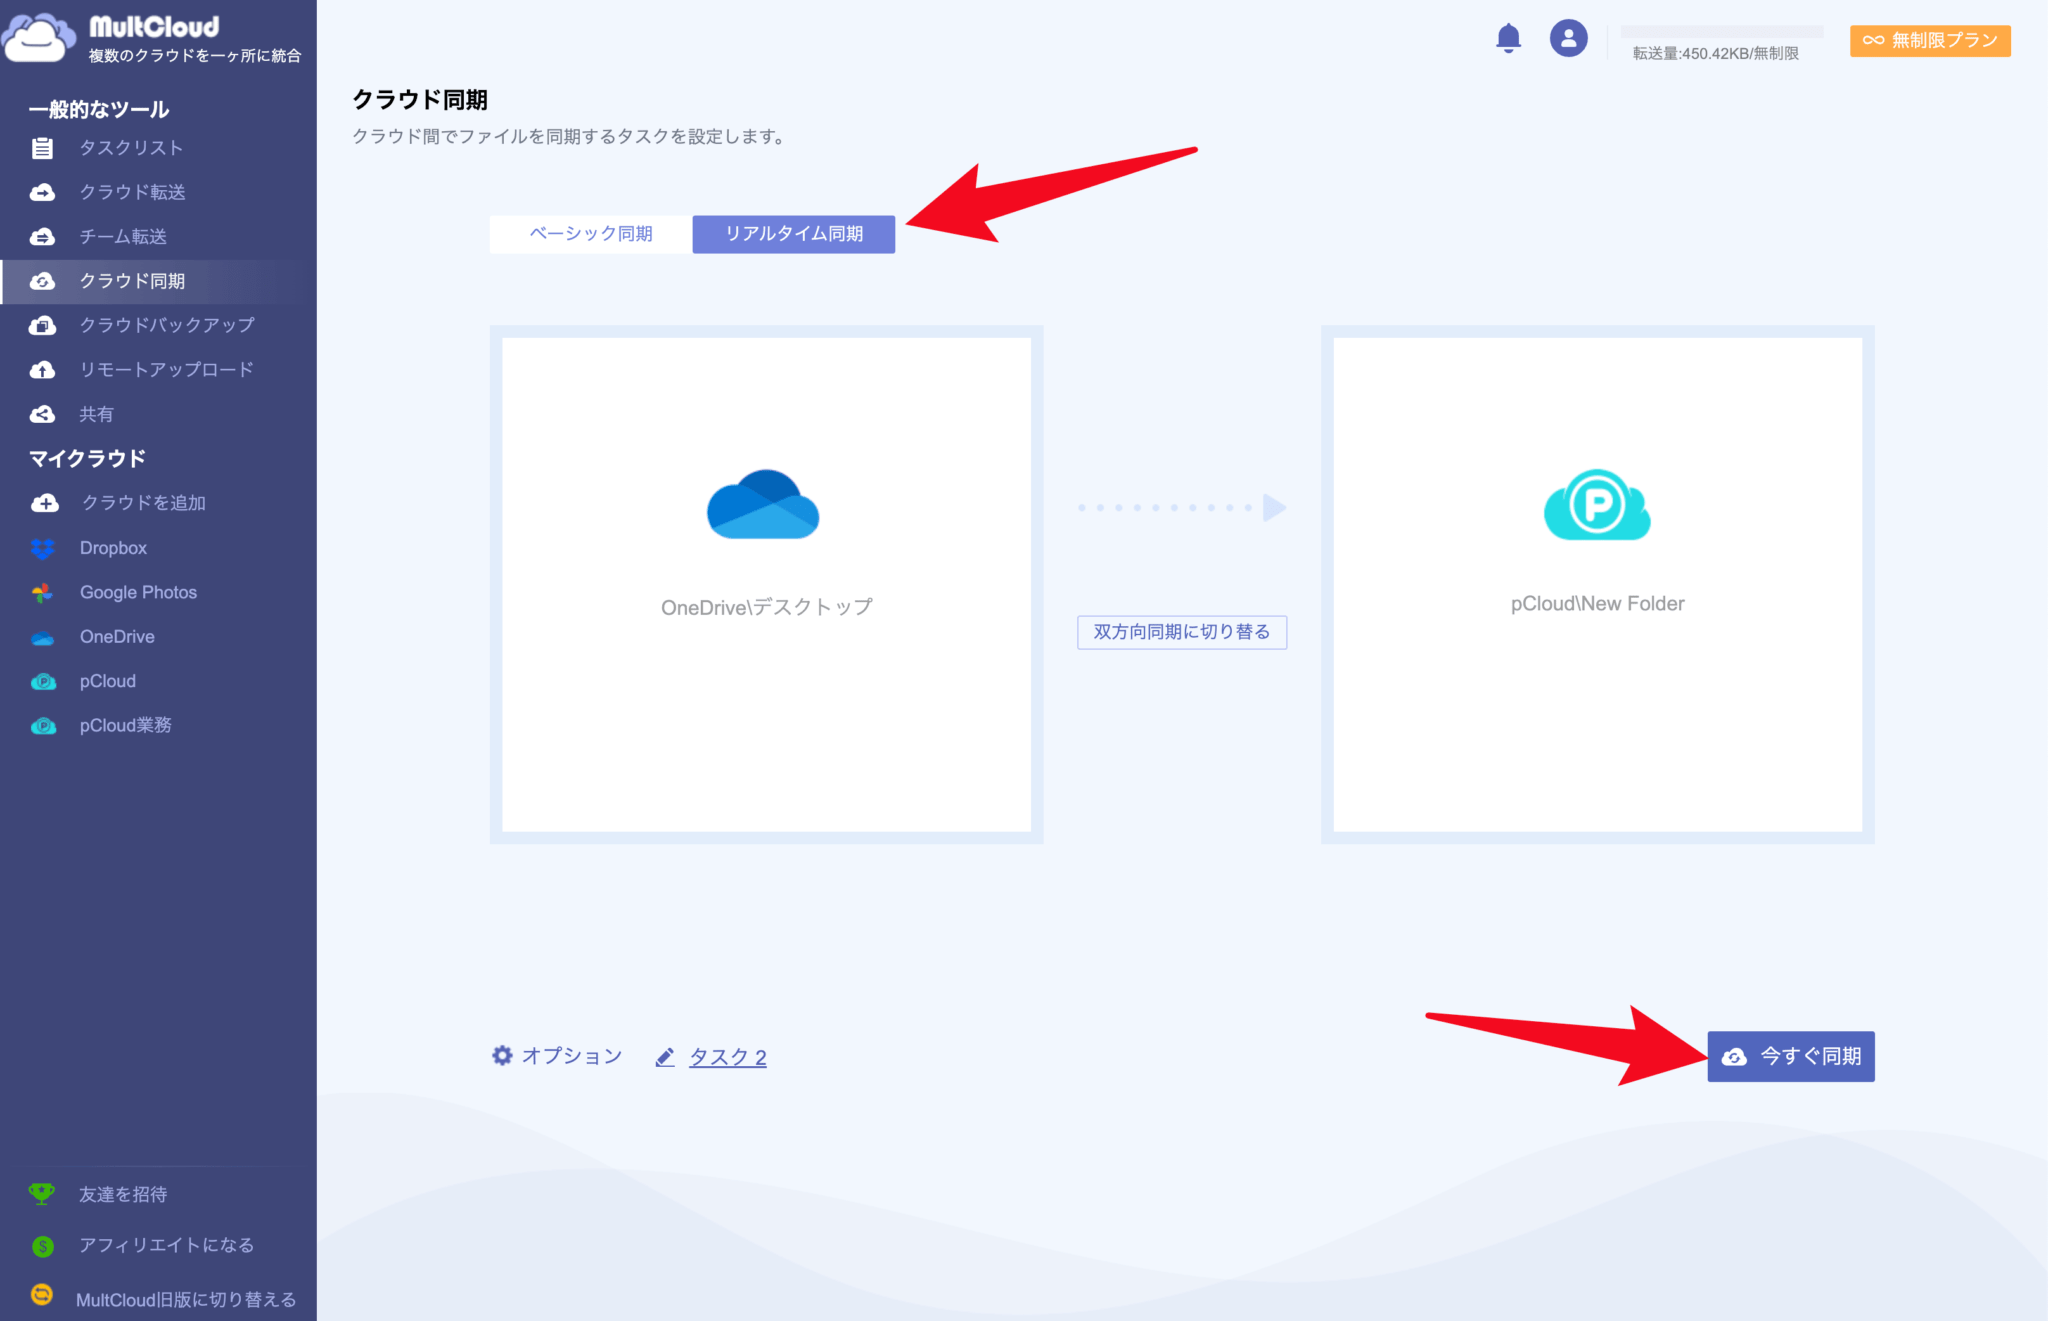The width and height of the screenshot is (2048, 1321).
Task: Select pCloud業務 in the sidebar
Action: pos(124,725)
